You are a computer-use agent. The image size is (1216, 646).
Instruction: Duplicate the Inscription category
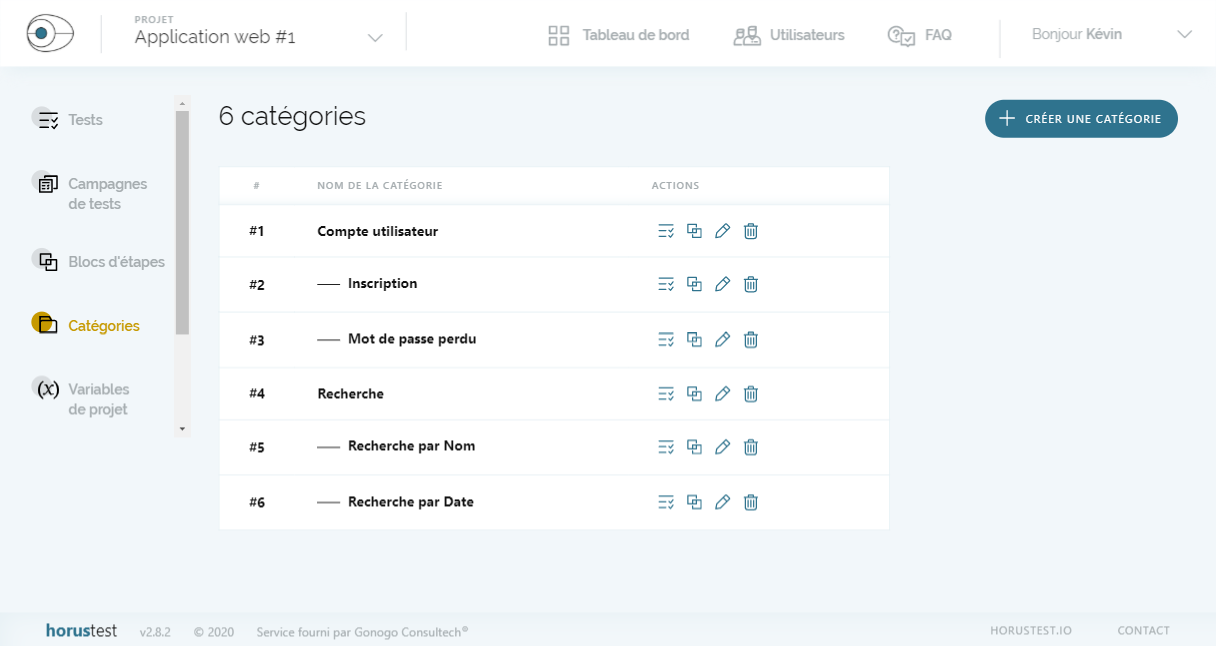point(694,284)
